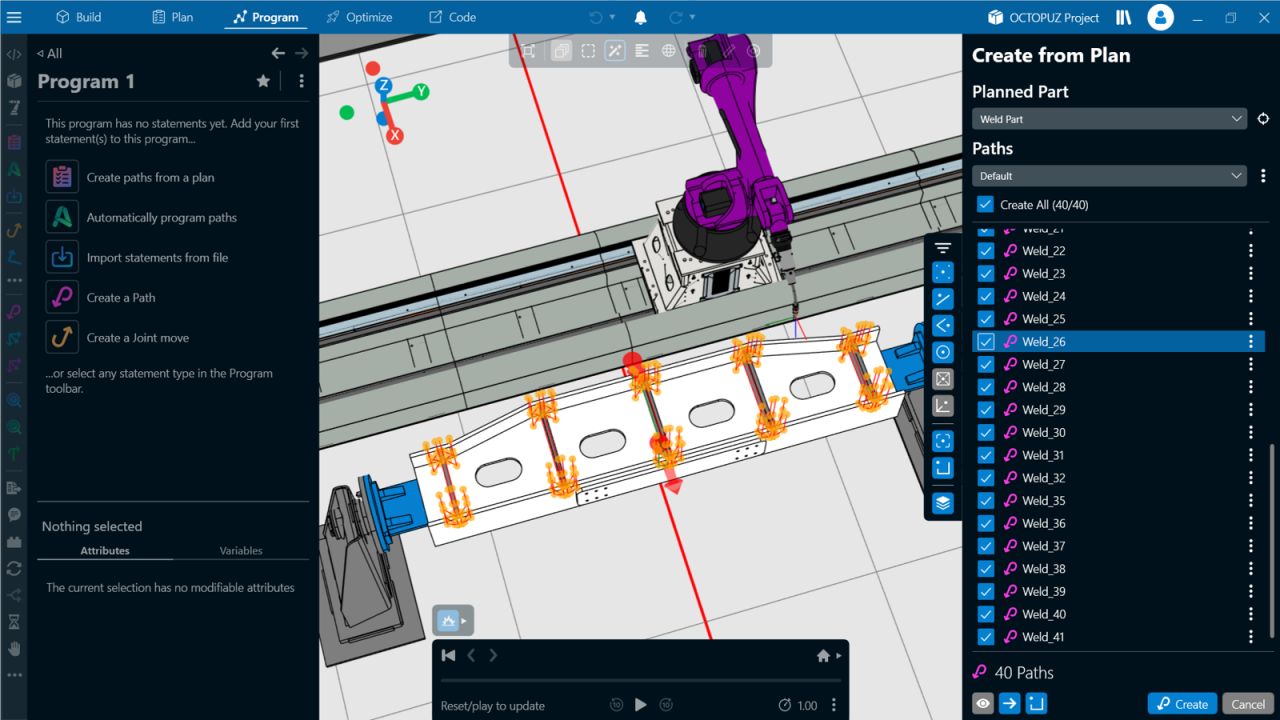This screenshot has height=720, width=1280.
Task: Toggle the layers stack viewport tool
Action: [x=943, y=503]
